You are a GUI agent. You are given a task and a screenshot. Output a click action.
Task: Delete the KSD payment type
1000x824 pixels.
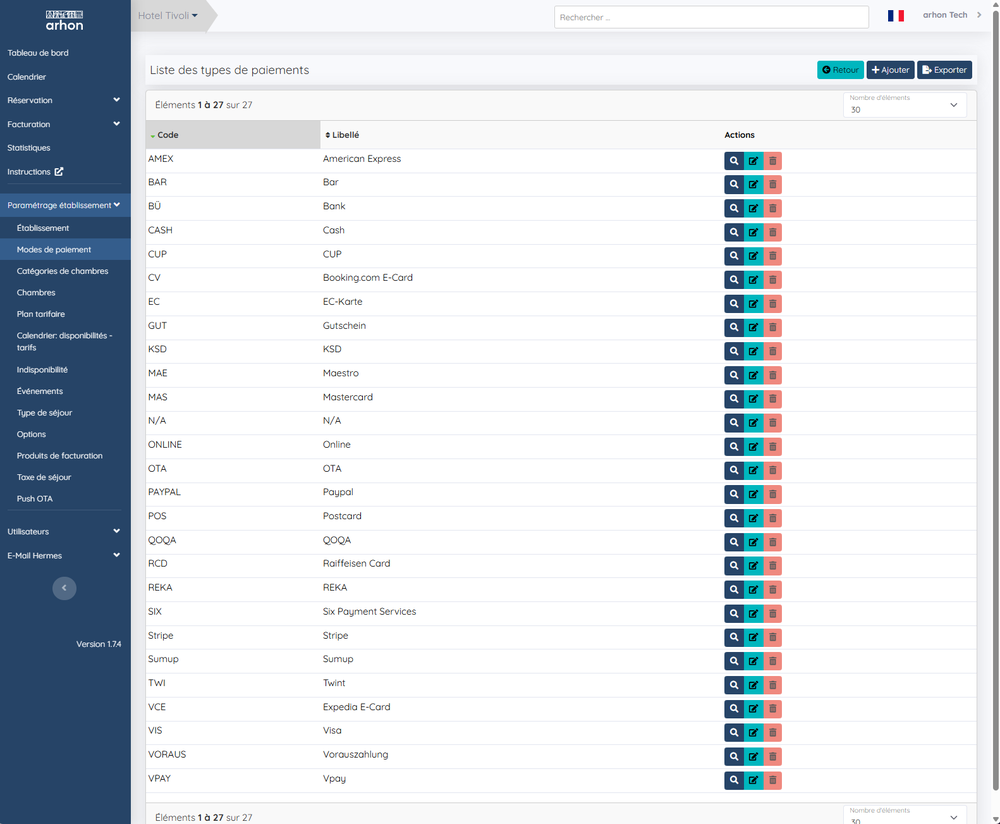click(x=772, y=351)
